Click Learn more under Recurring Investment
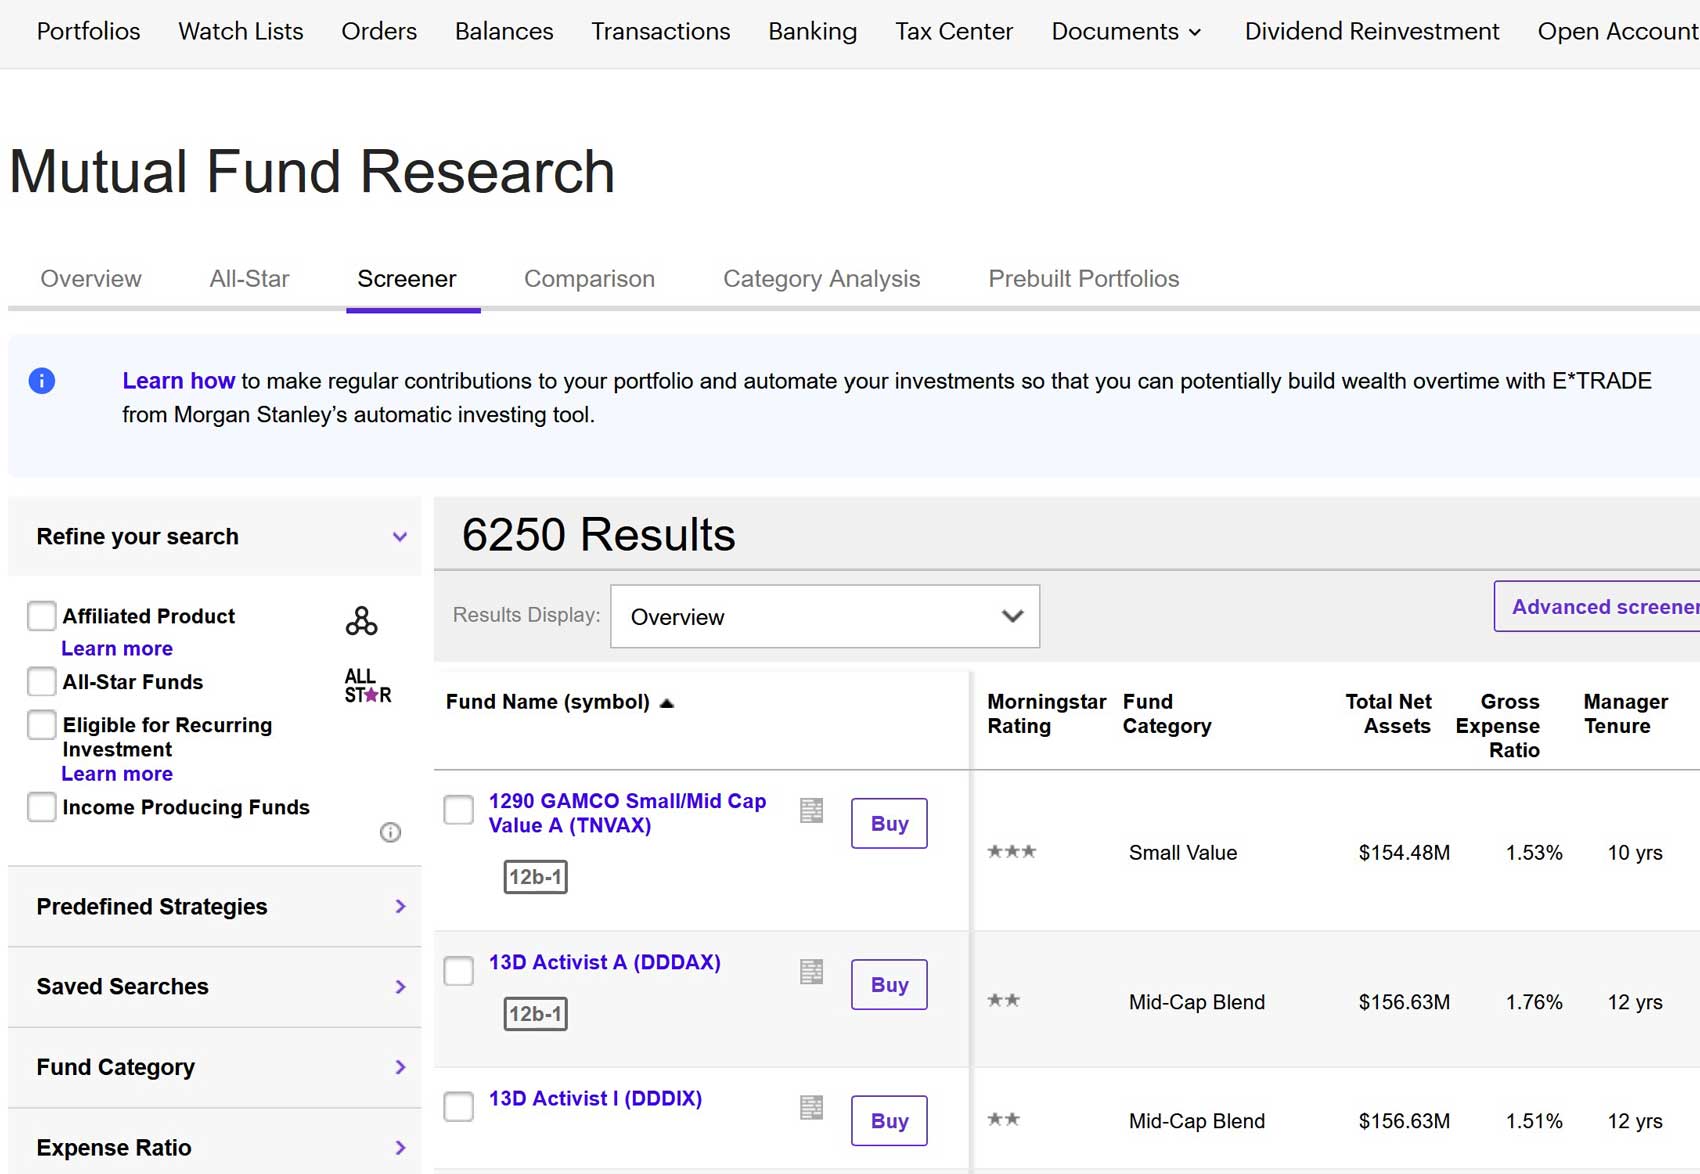1700x1174 pixels. click(x=117, y=774)
